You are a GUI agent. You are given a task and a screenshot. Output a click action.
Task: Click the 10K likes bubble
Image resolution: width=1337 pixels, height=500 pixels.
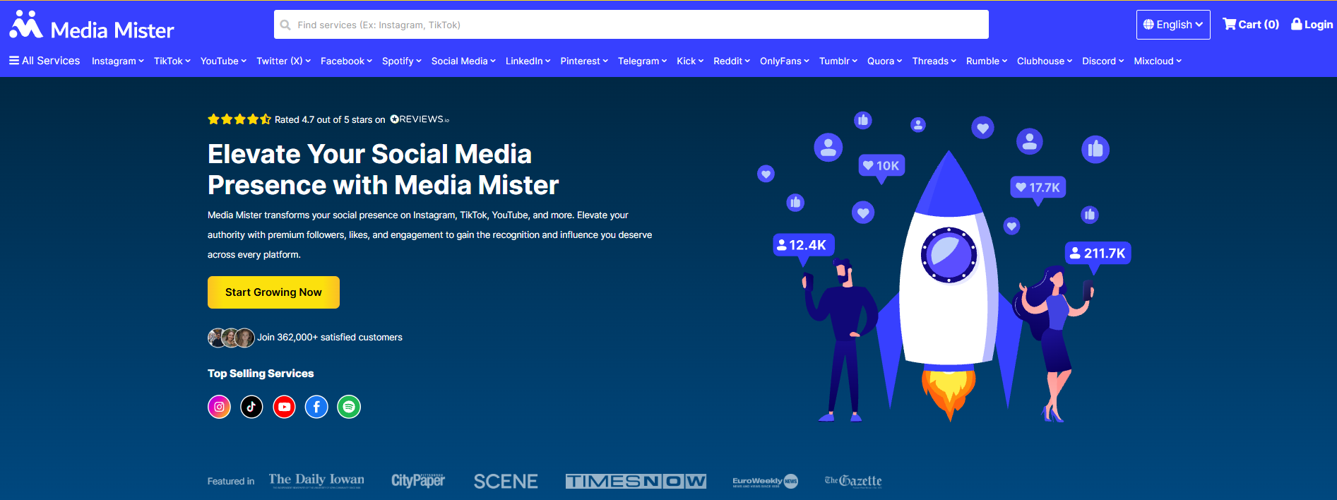(x=881, y=166)
